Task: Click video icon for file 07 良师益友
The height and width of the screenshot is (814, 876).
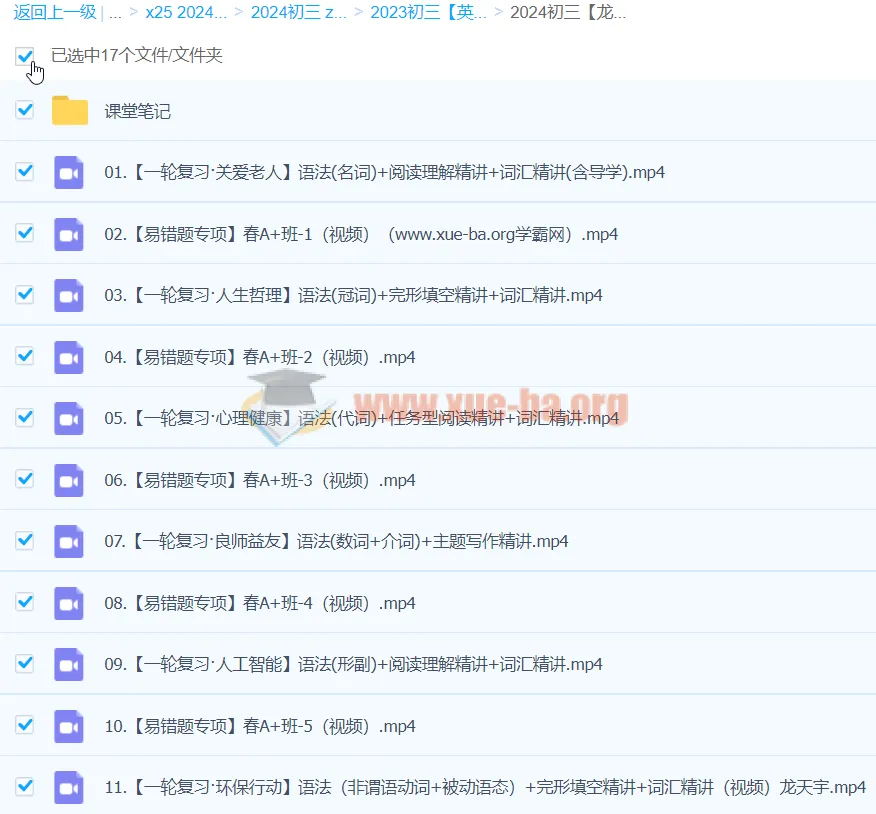Action: (x=69, y=541)
